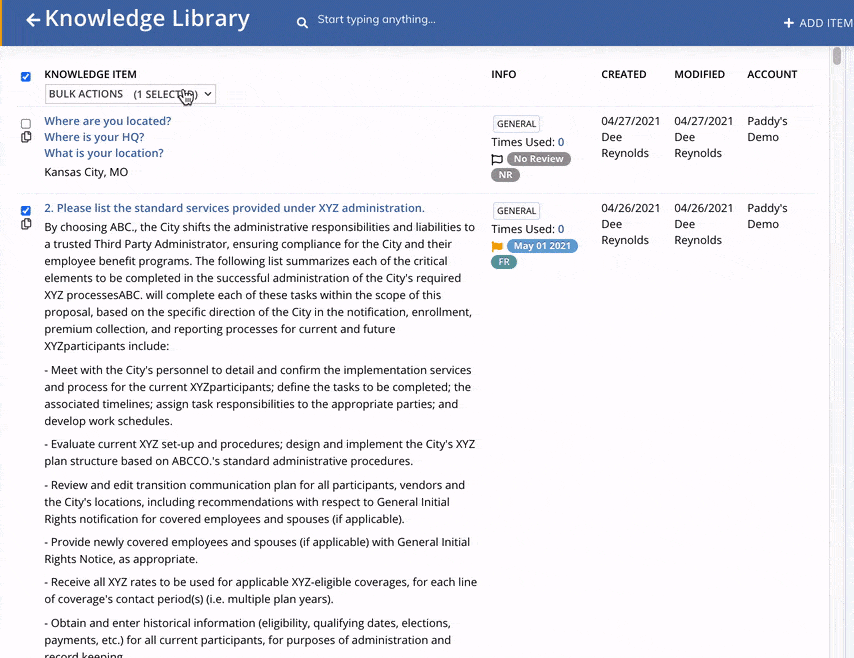Click the NR tag badge
Screen dimensions: 854x658
pos(505,175)
